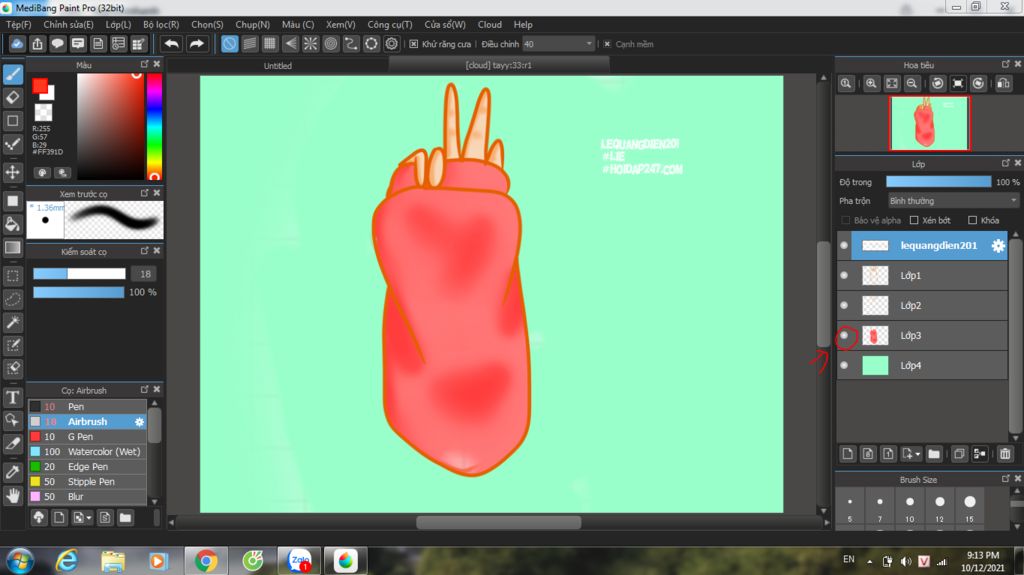The image size is (1024, 575).
Task: Pick brush size 10 preset
Action: coord(910,508)
